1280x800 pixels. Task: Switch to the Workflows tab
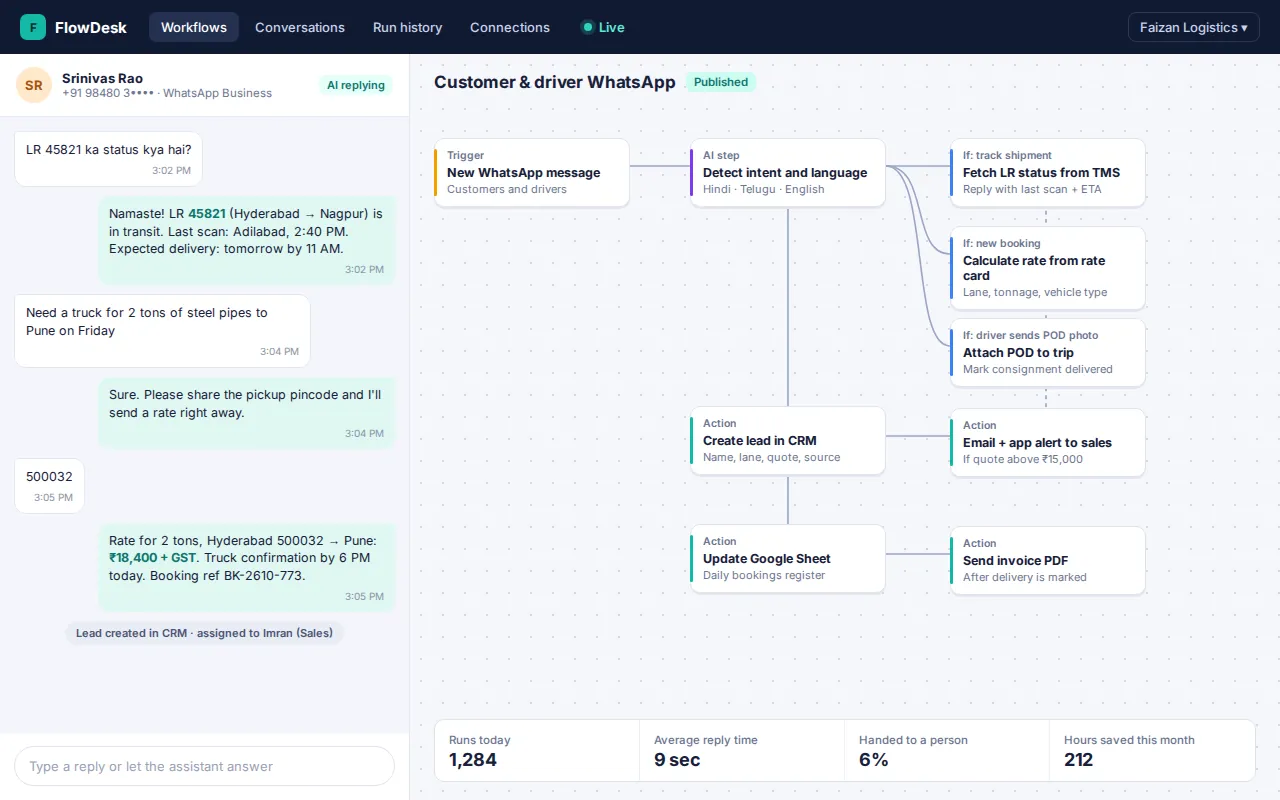[x=194, y=27]
